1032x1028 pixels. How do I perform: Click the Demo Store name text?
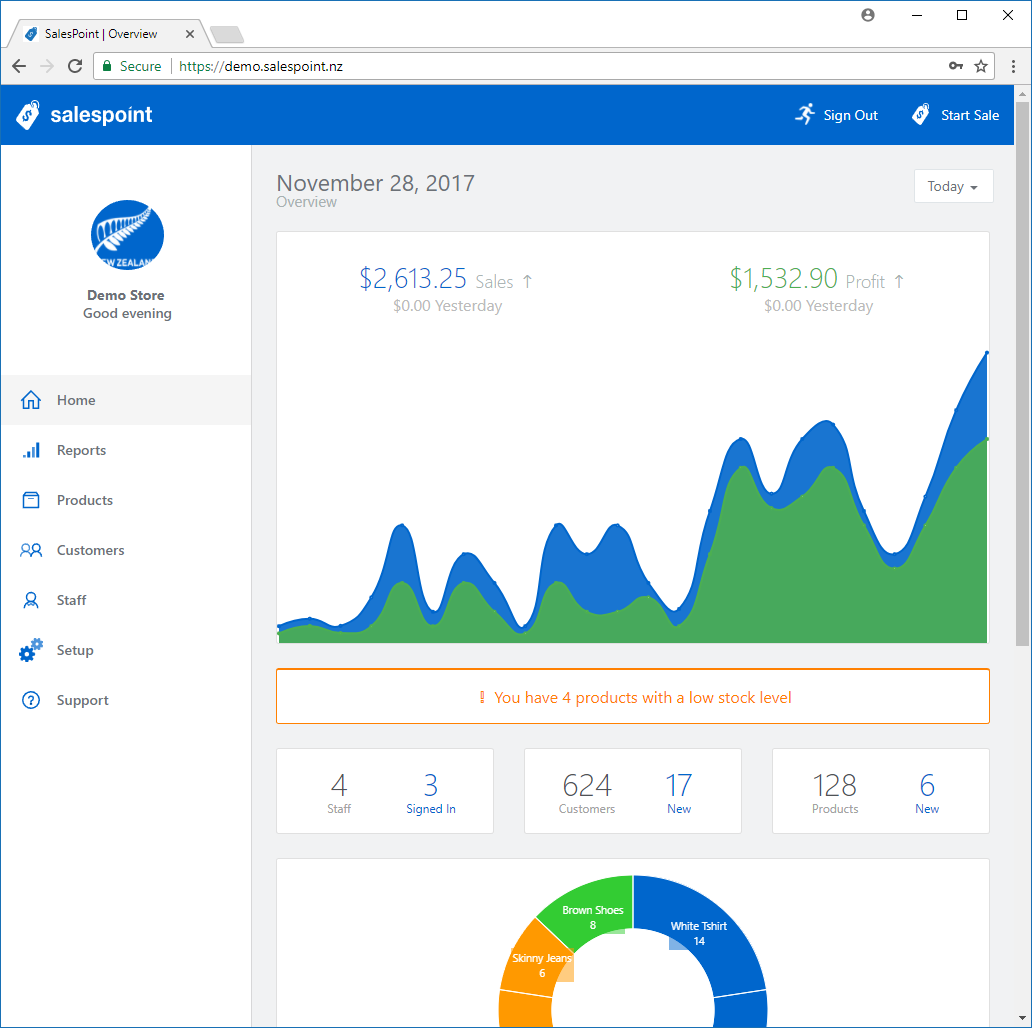tap(126, 295)
